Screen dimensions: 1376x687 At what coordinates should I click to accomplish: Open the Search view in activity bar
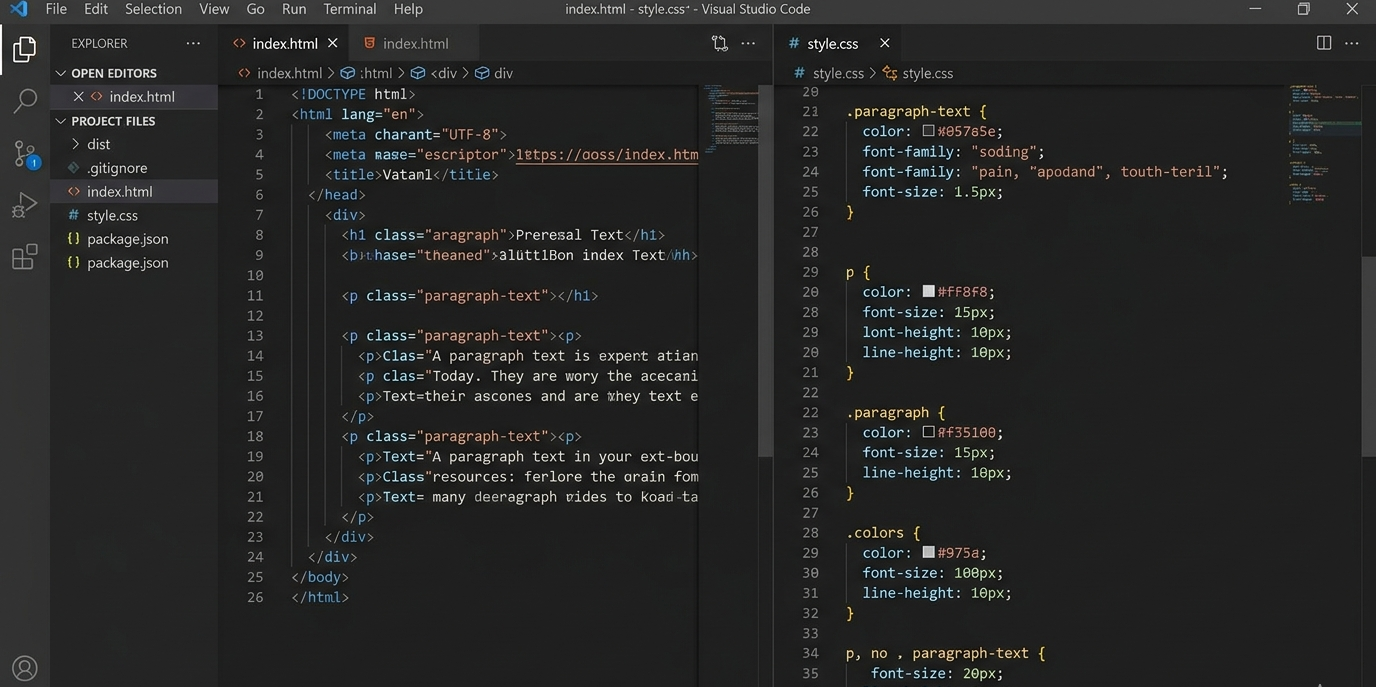[x=24, y=100]
